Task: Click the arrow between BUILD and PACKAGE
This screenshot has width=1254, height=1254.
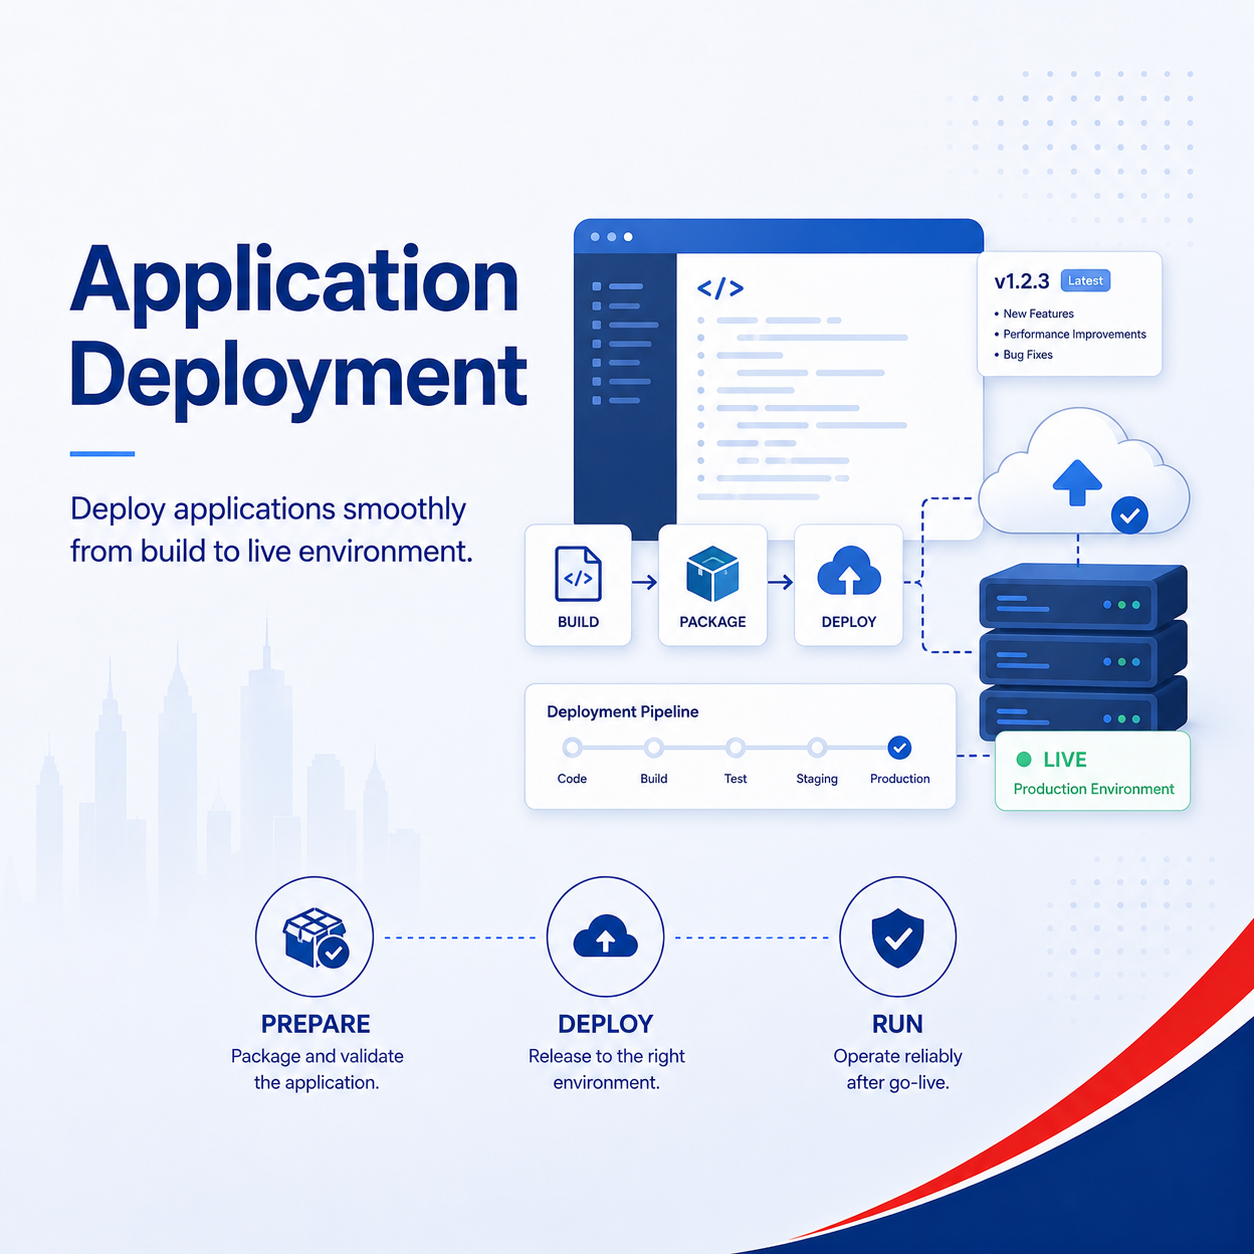Action: click(x=645, y=582)
